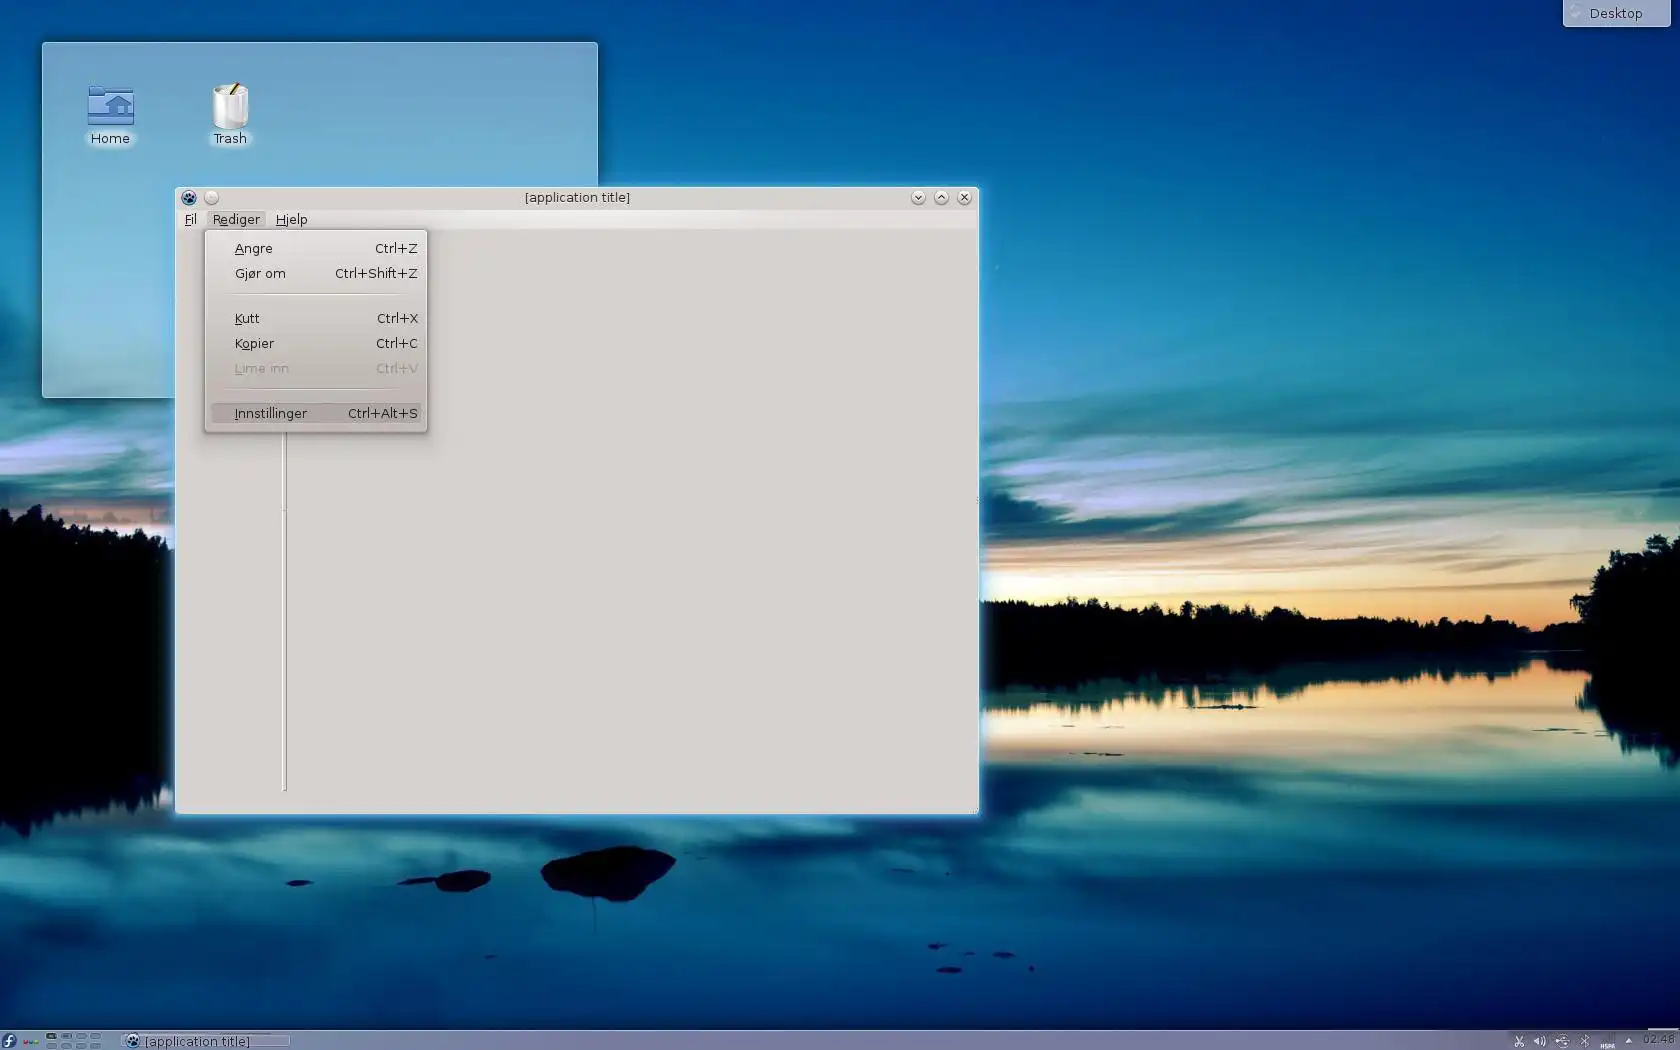Image resolution: width=1680 pixels, height=1050 pixels.
Task: Open the Hjelp menu
Action: pos(291,219)
